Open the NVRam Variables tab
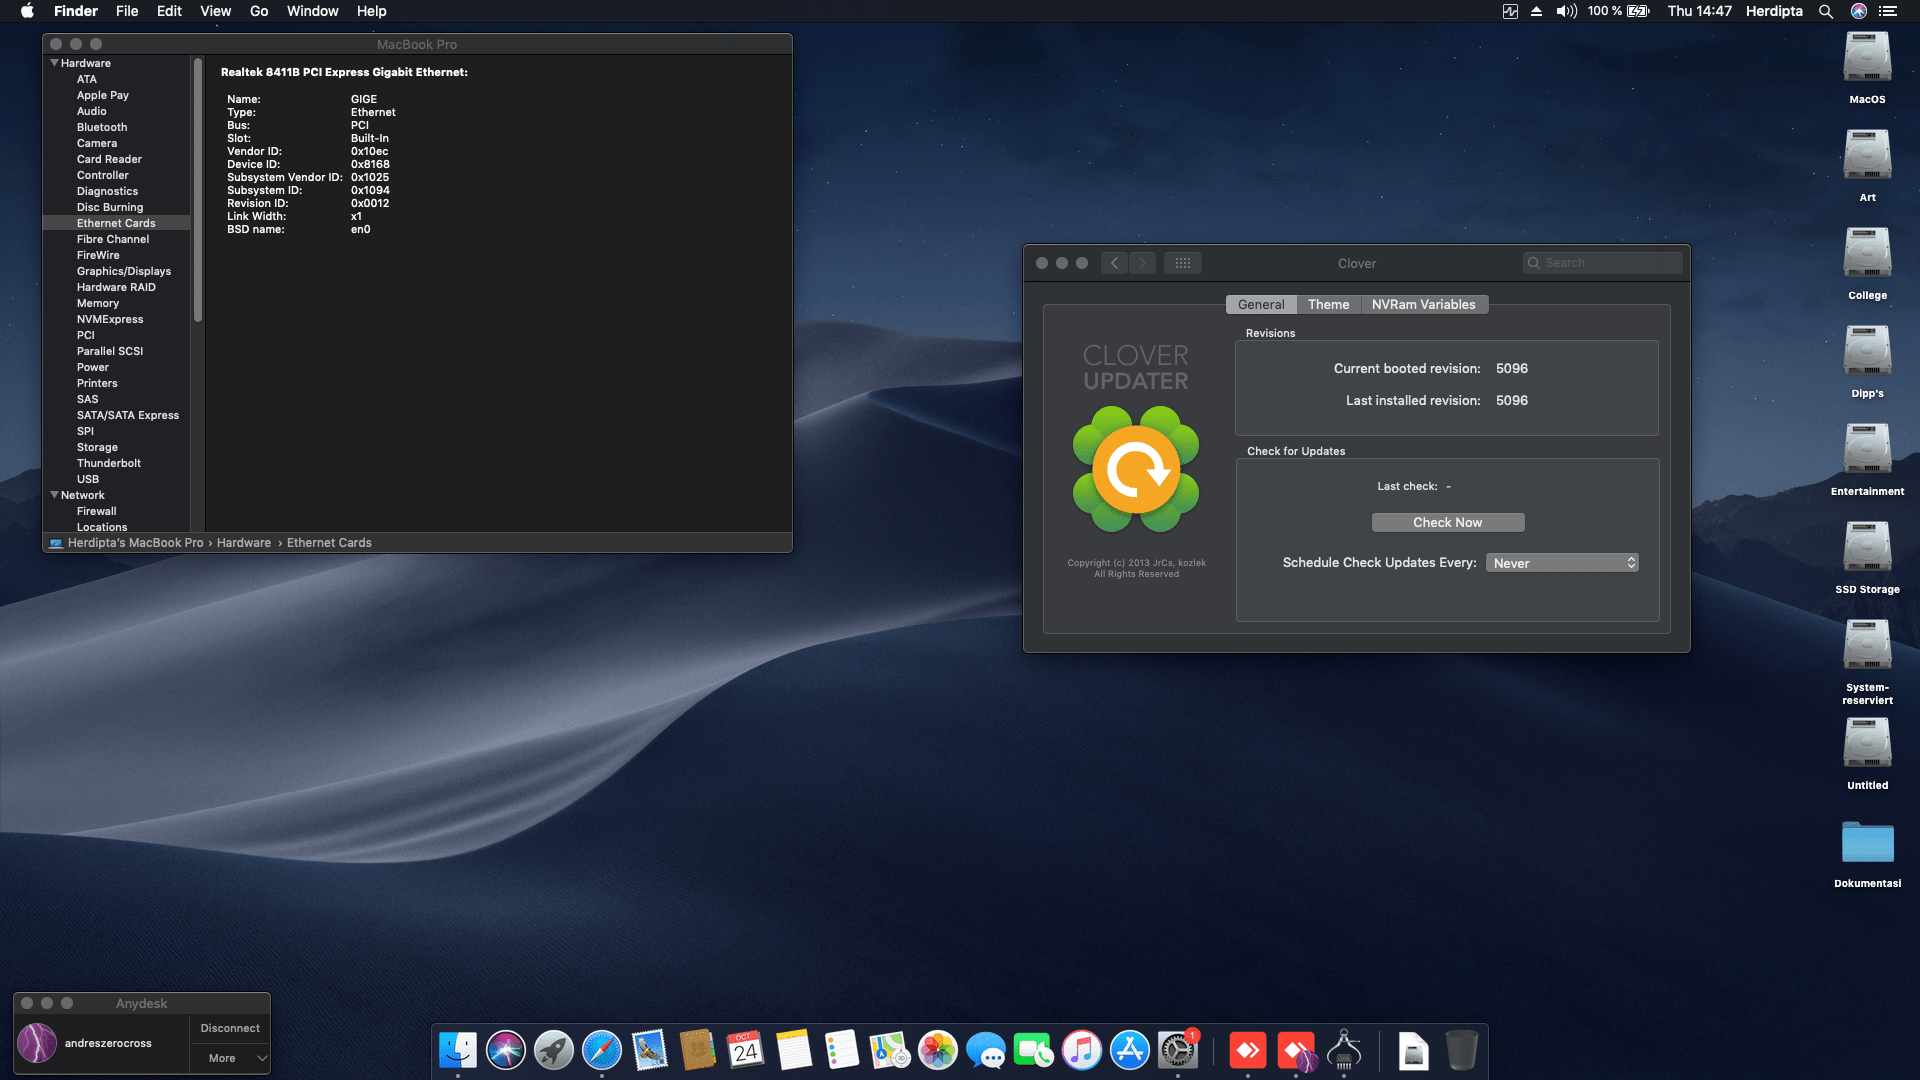Image resolution: width=1920 pixels, height=1080 pixels. click(1424, 304)
